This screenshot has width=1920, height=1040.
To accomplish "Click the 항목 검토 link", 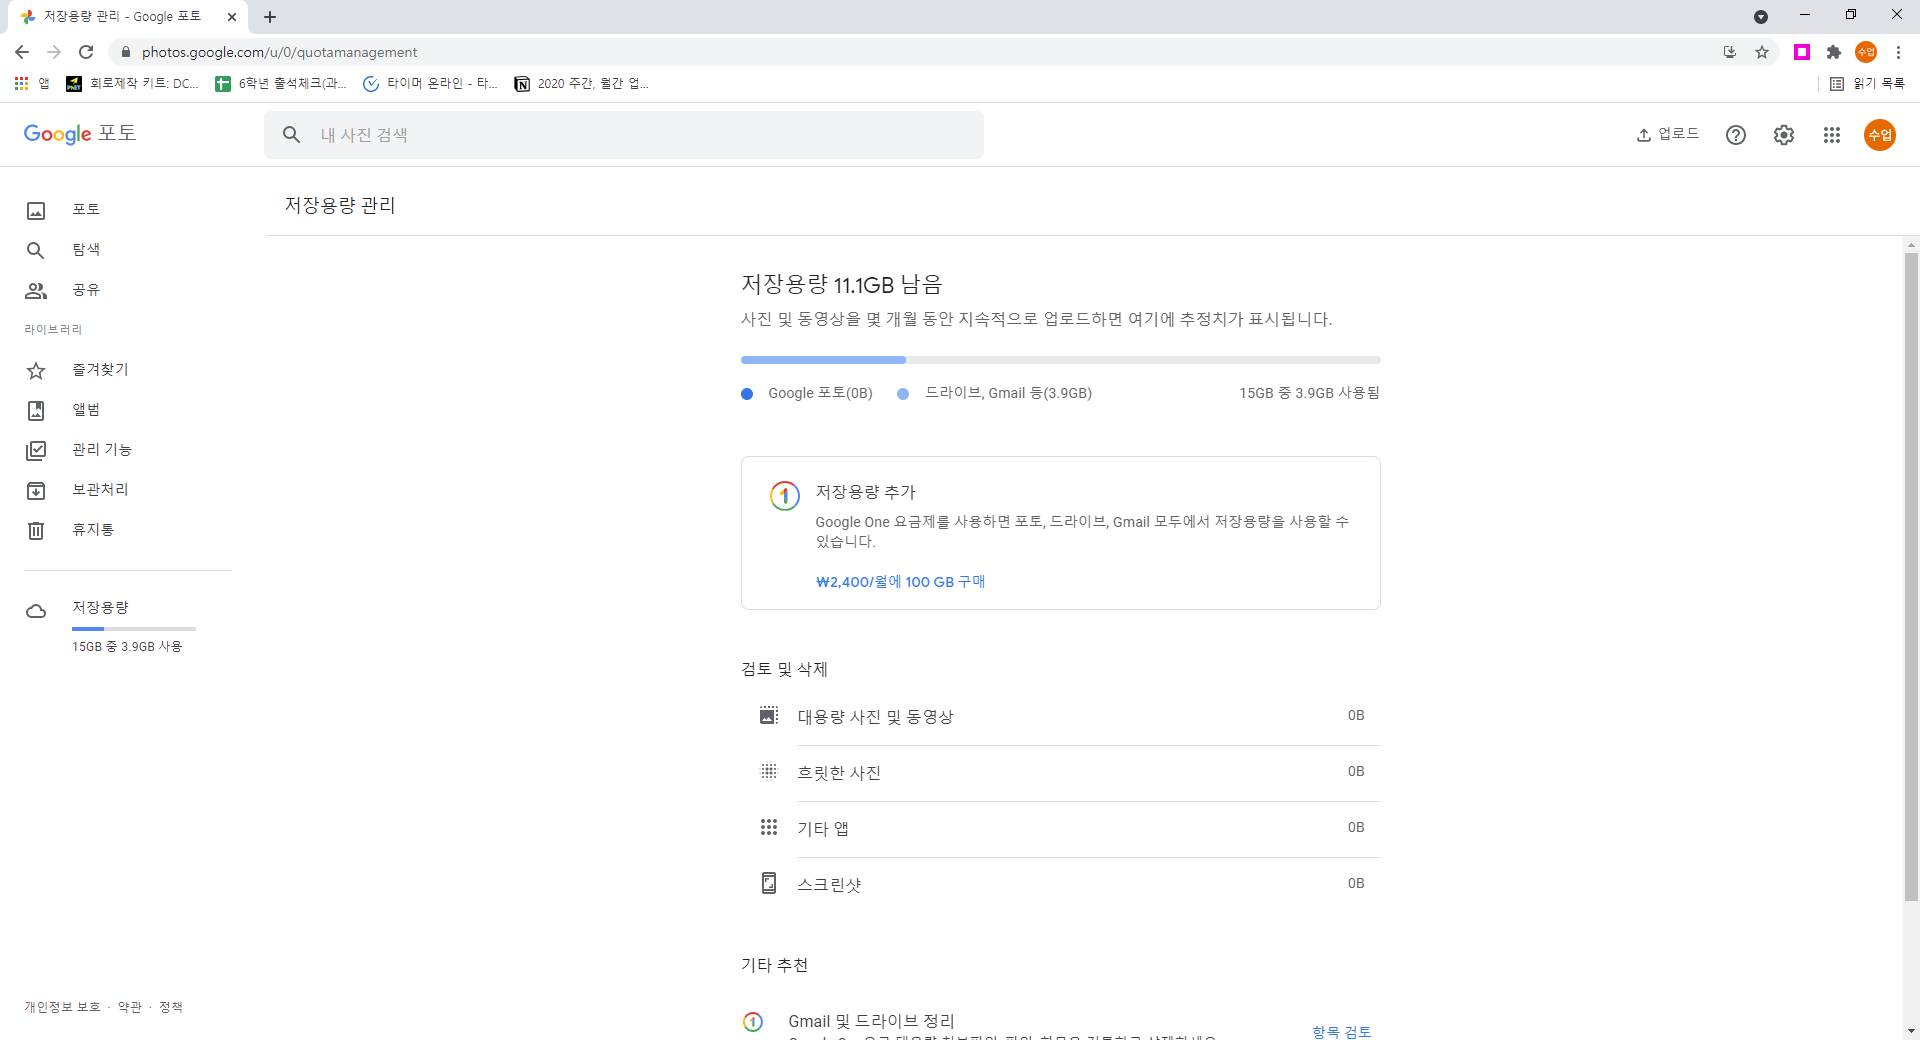I will 1341,1031.
